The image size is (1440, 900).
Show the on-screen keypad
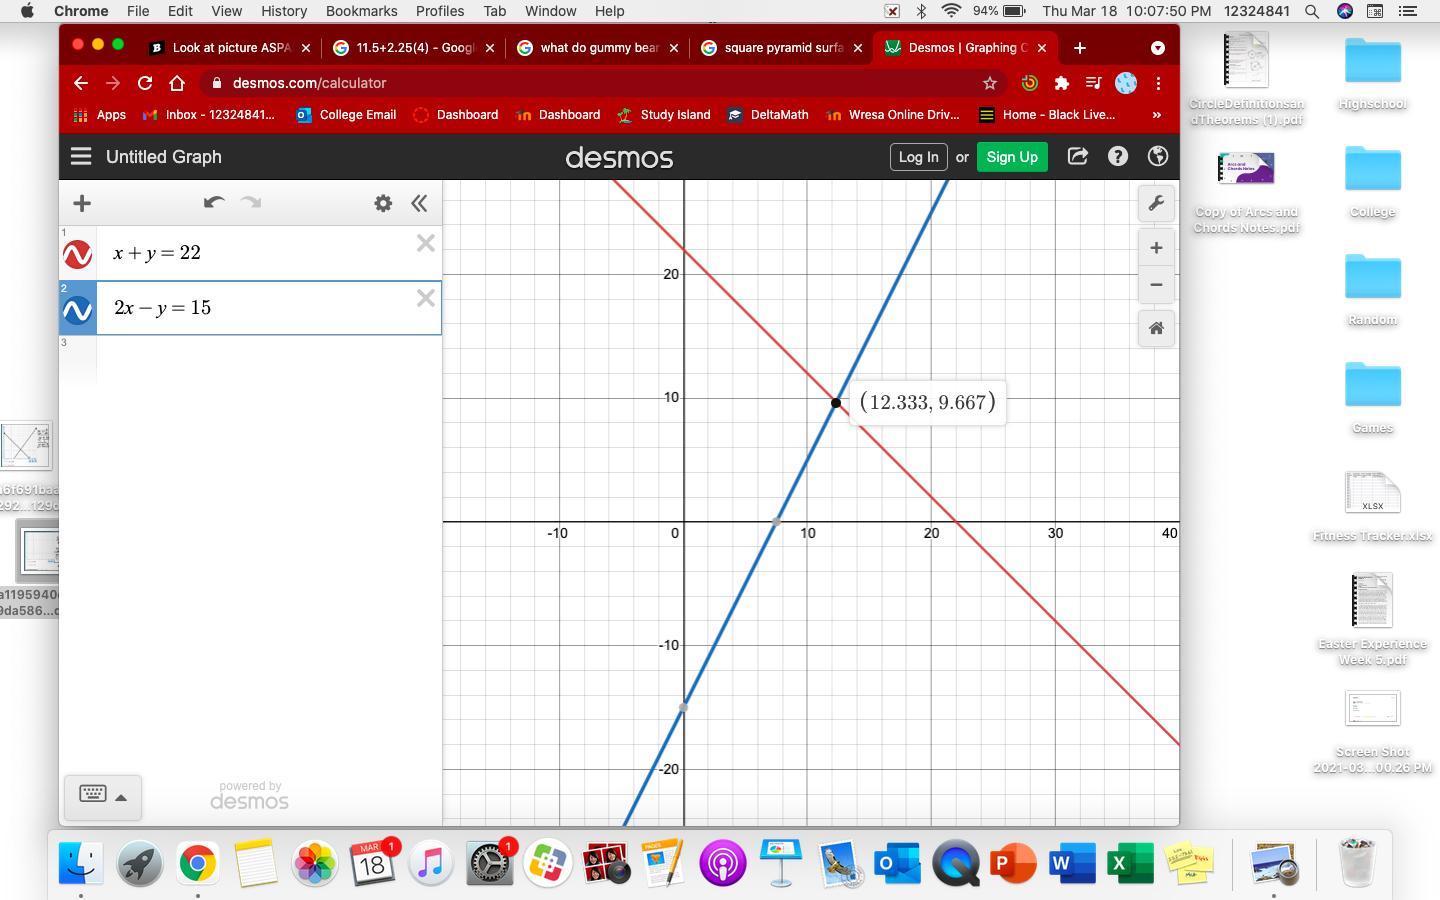102,796
